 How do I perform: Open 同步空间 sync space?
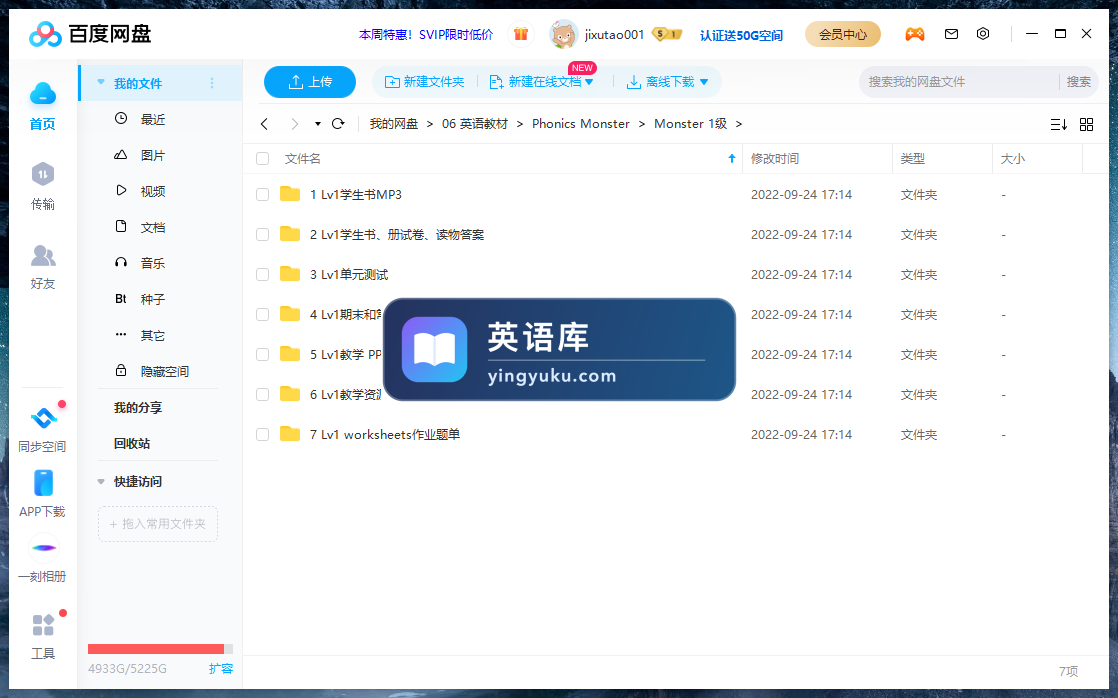(43, 428)
